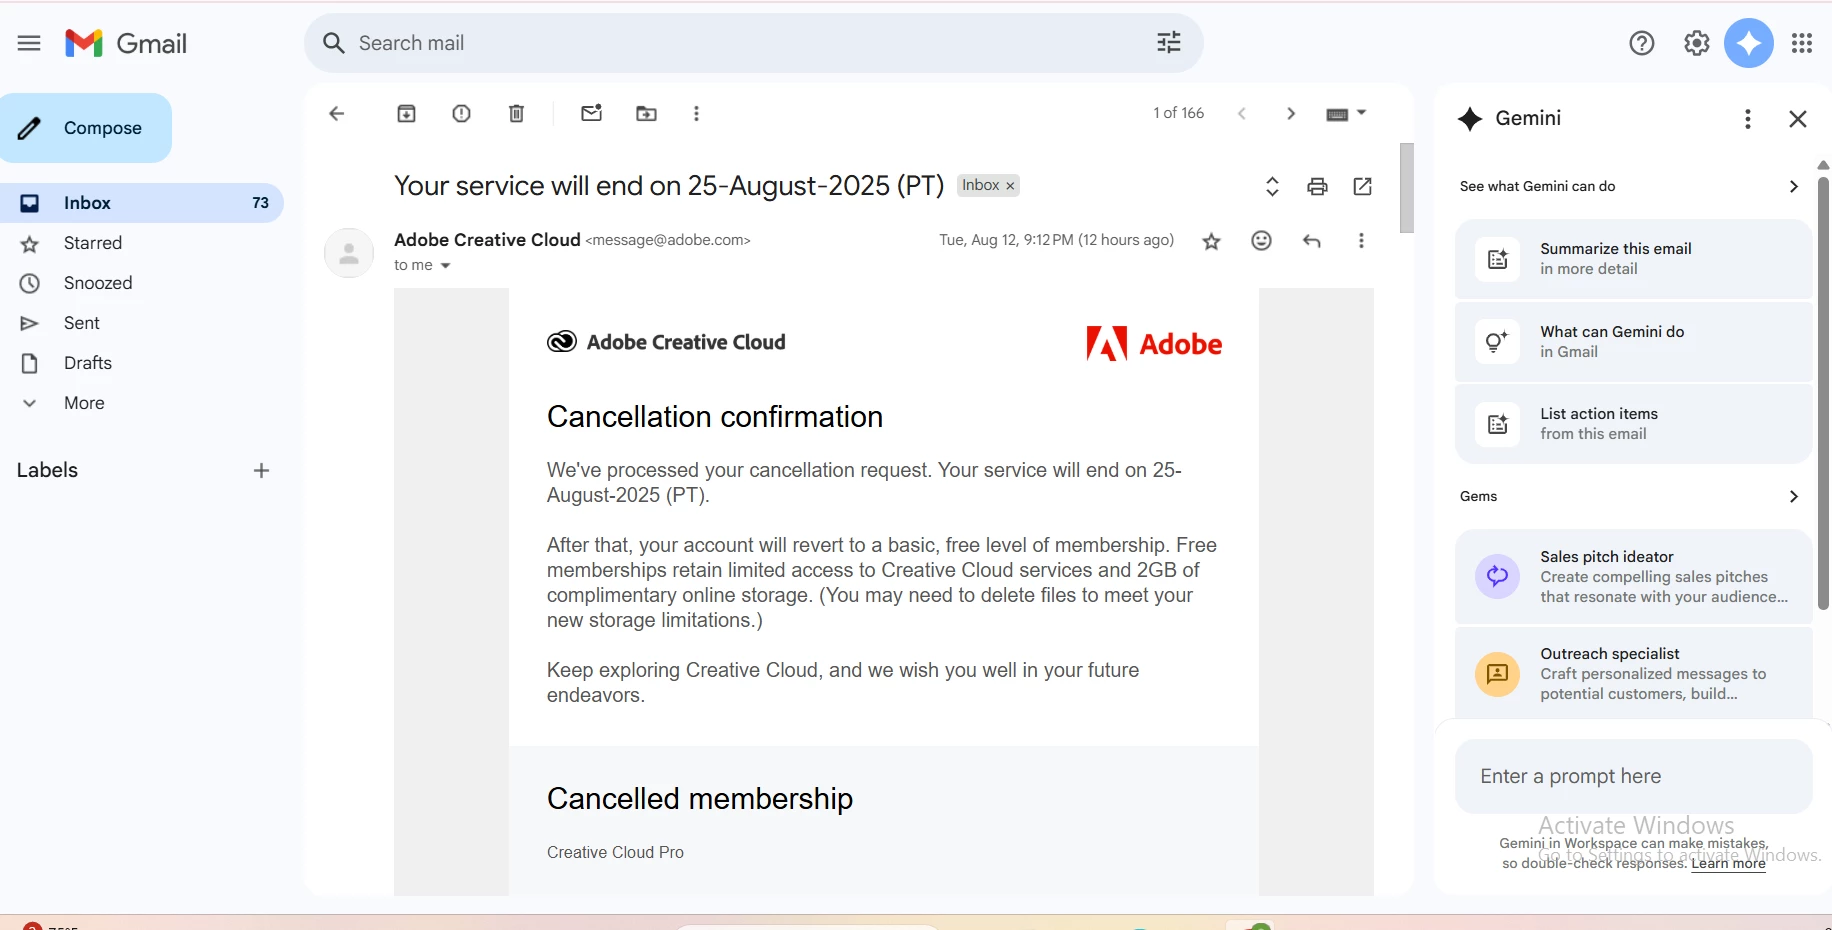This screenshot has width=1832, height=930.
Task: Remove the Inbox label from conversation
Action: click(1010, 186)
